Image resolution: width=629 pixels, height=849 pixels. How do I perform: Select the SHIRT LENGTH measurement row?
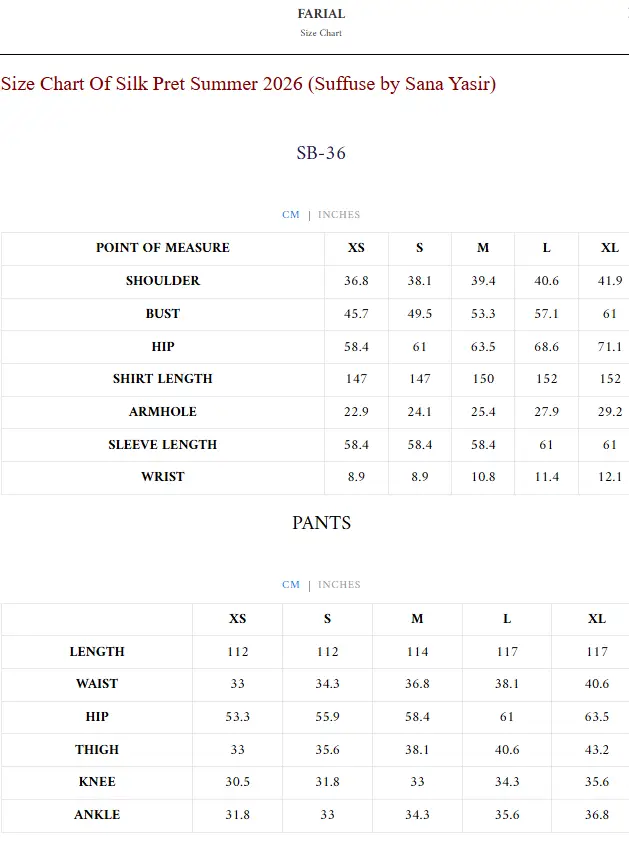point(162,379)
